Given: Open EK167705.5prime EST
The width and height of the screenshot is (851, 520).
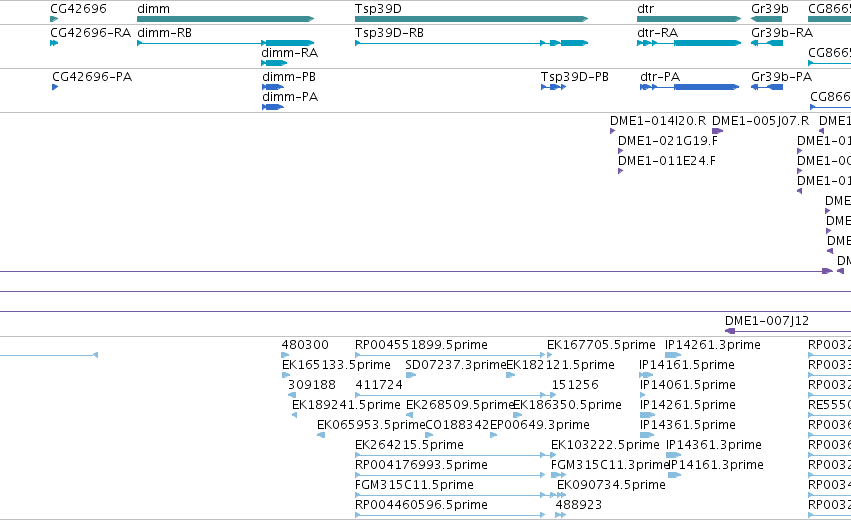Looking at the screenshot, I should [x=550, y=355].
